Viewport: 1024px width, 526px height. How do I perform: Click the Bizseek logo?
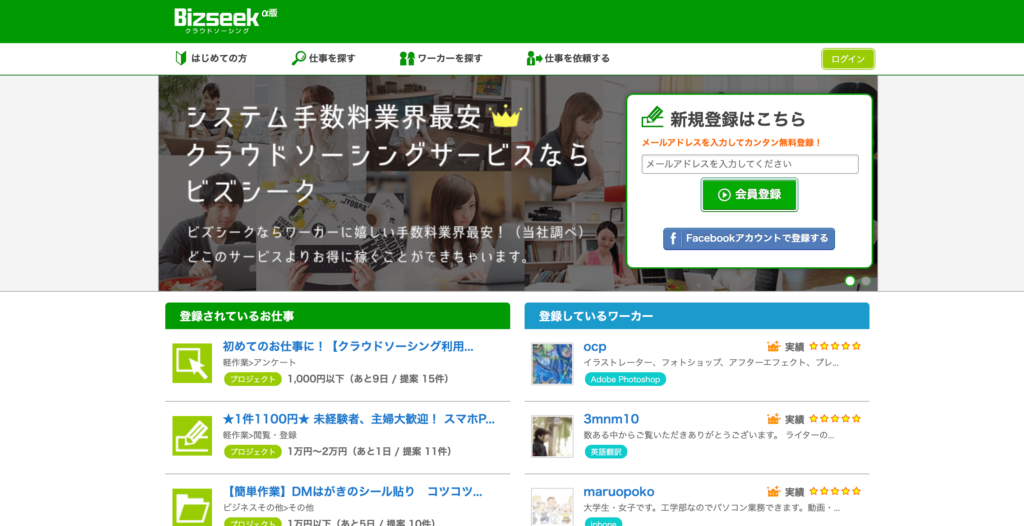(225, 20)
